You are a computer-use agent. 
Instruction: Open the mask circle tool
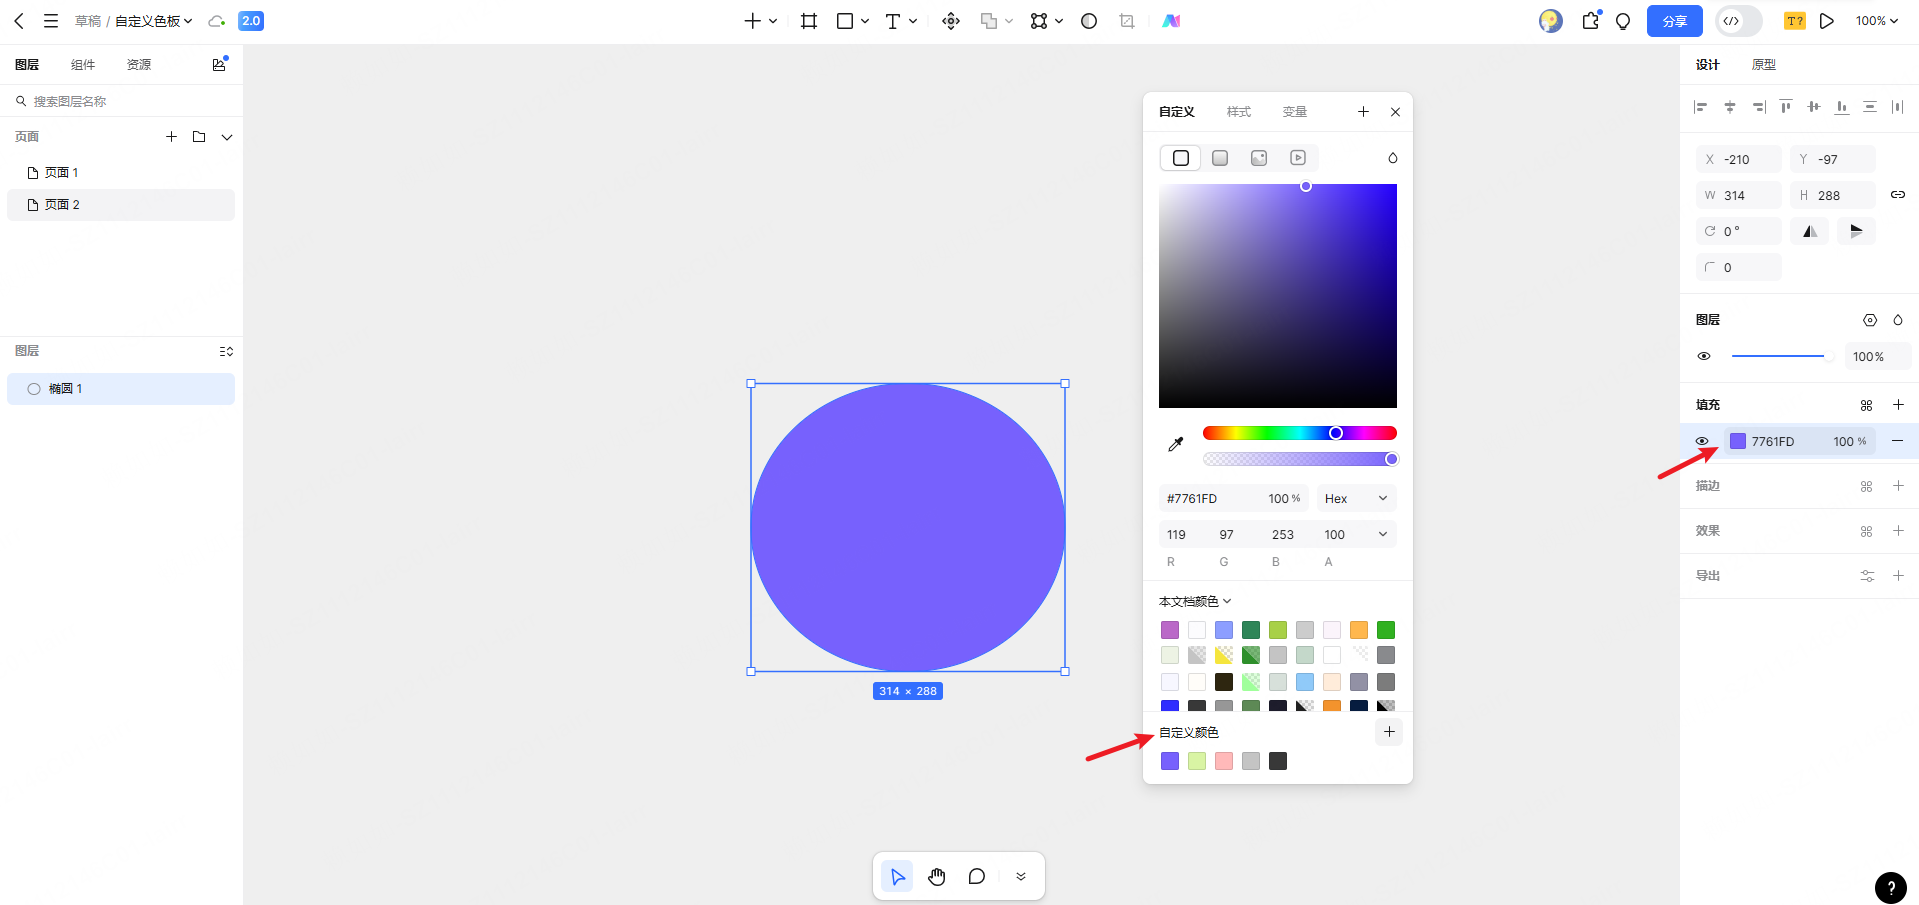pyautogui.click(x=1089, y=21)
